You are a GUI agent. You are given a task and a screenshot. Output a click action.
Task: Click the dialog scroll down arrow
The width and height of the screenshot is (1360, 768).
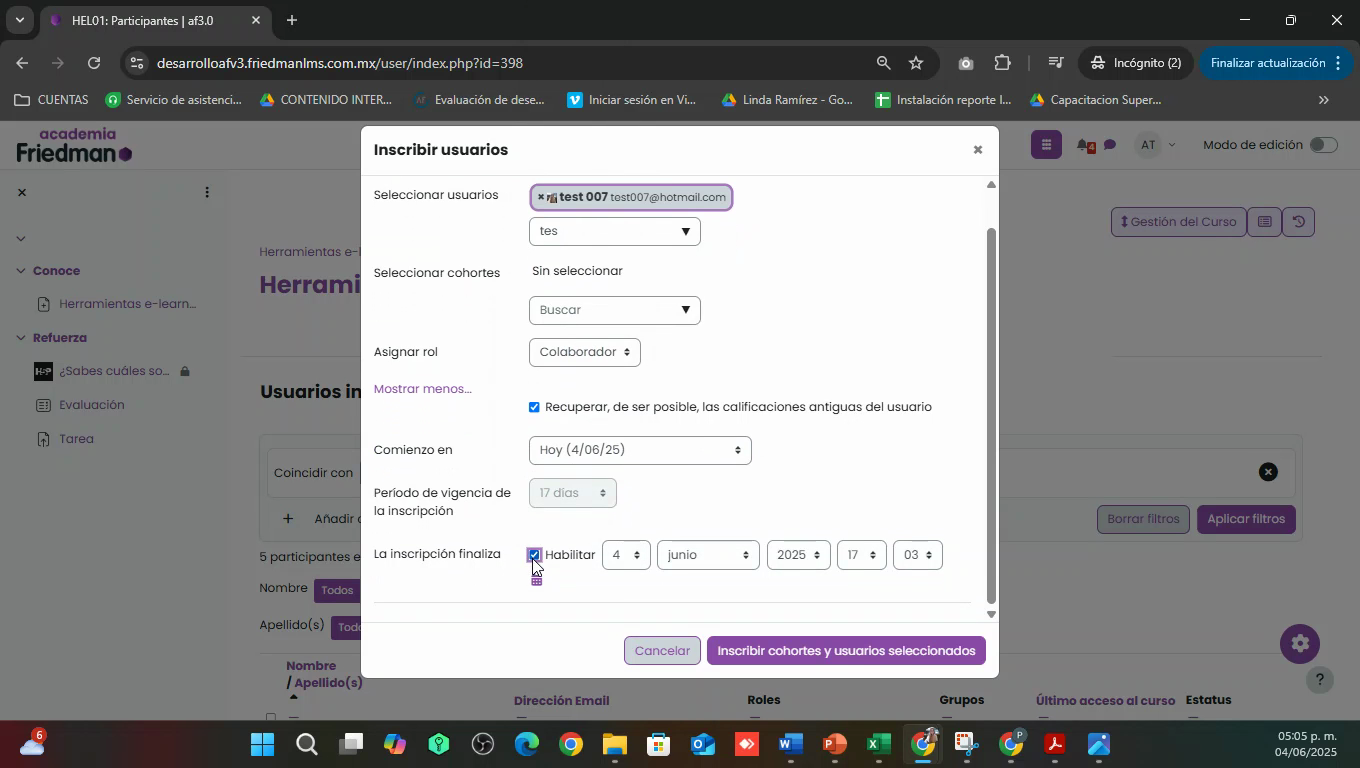coord(991,614)
